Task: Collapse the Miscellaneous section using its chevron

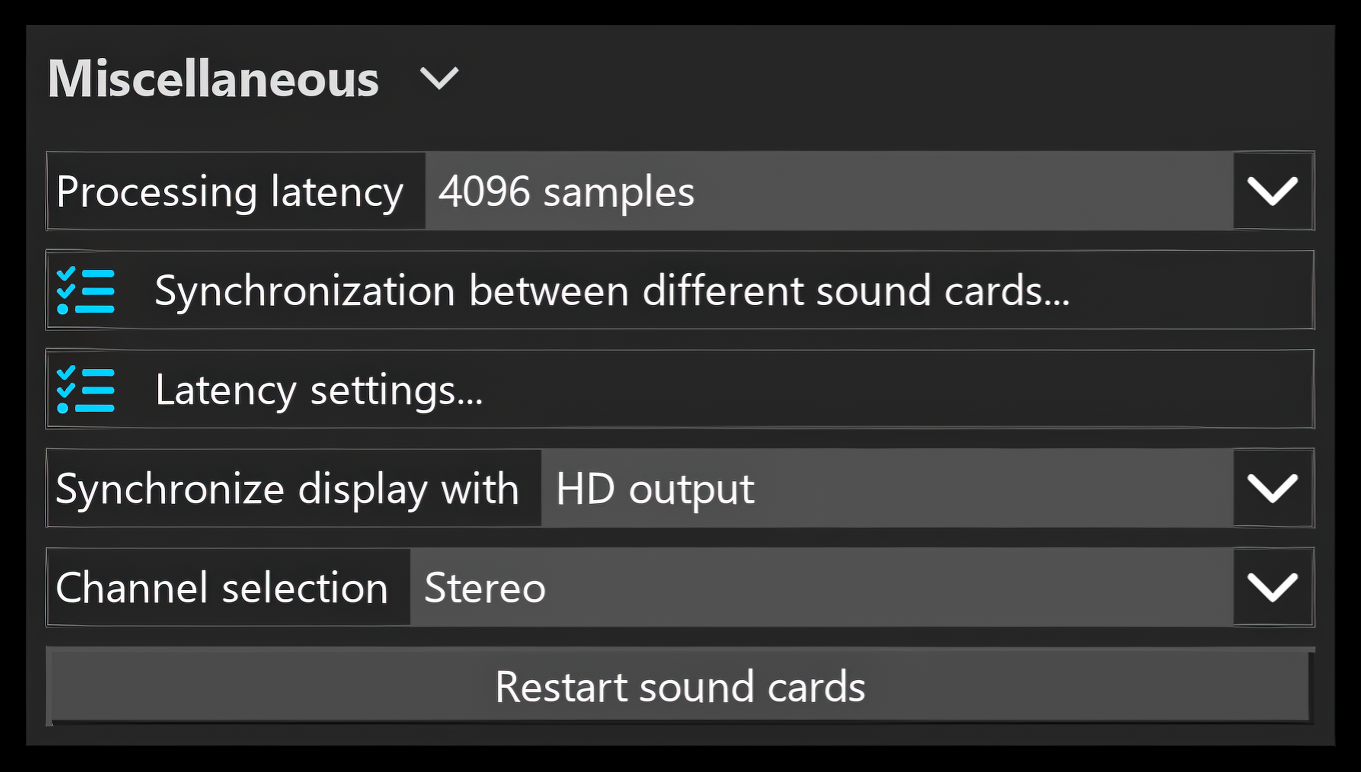Action: (x=439, y=78)
